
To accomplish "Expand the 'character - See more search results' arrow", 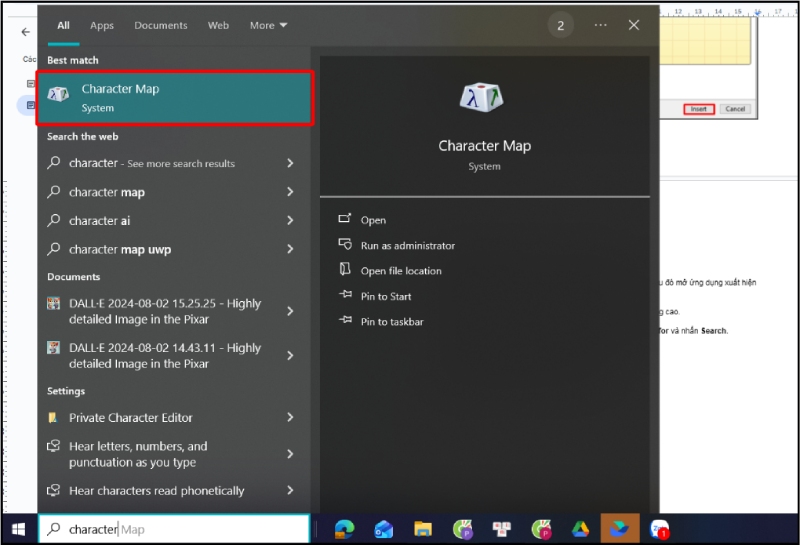I will pos(290,163).
